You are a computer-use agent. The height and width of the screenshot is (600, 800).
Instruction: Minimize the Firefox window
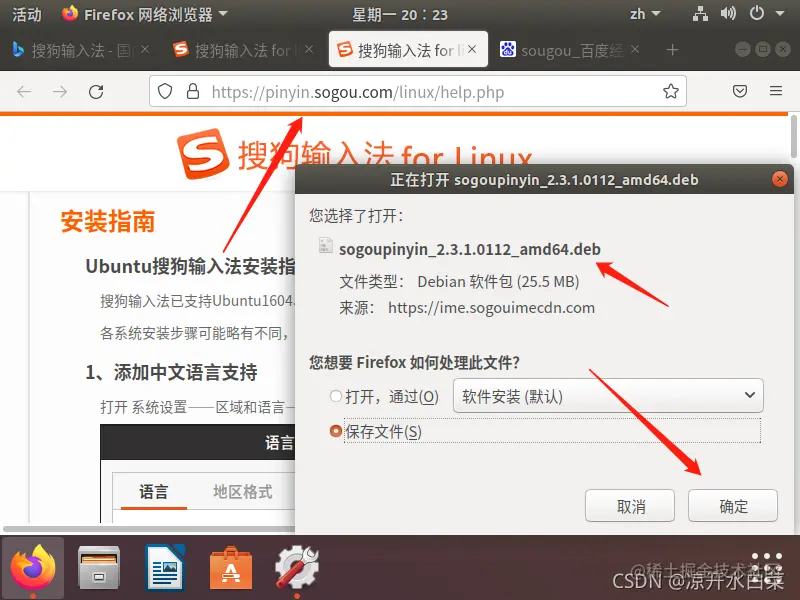click(x=743, y=49)
